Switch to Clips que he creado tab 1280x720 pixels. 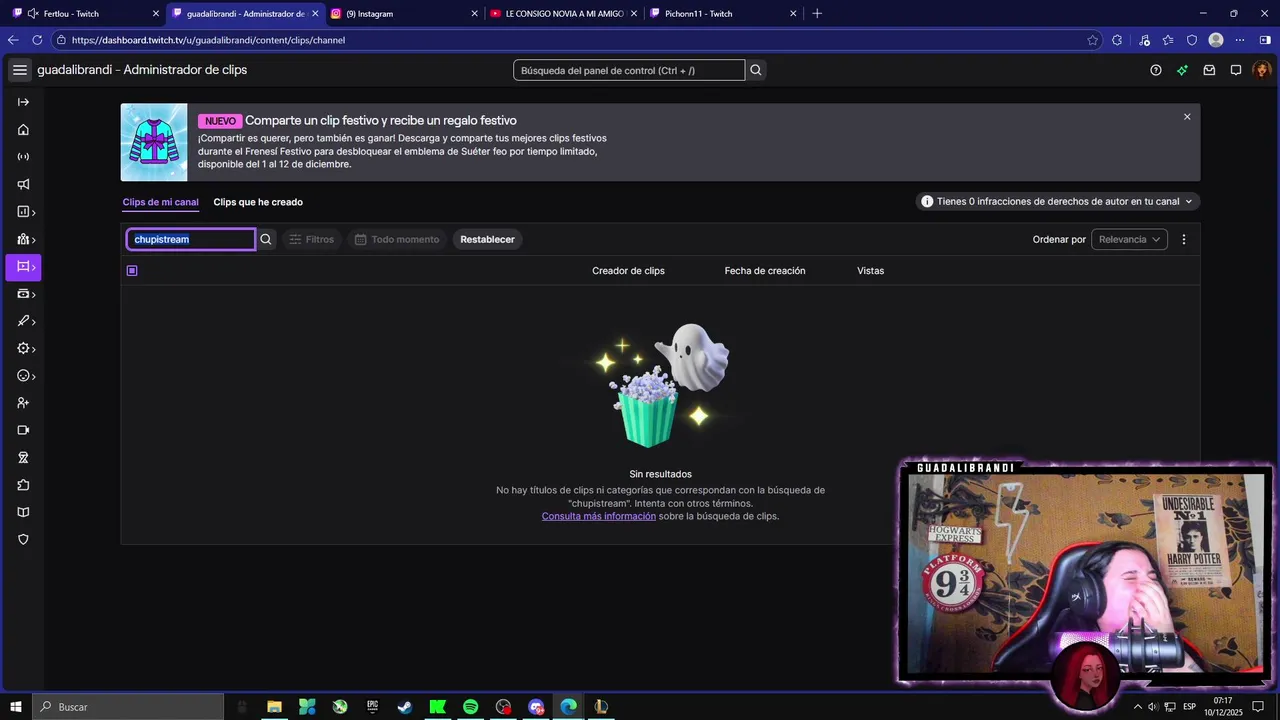pos(258,202)
